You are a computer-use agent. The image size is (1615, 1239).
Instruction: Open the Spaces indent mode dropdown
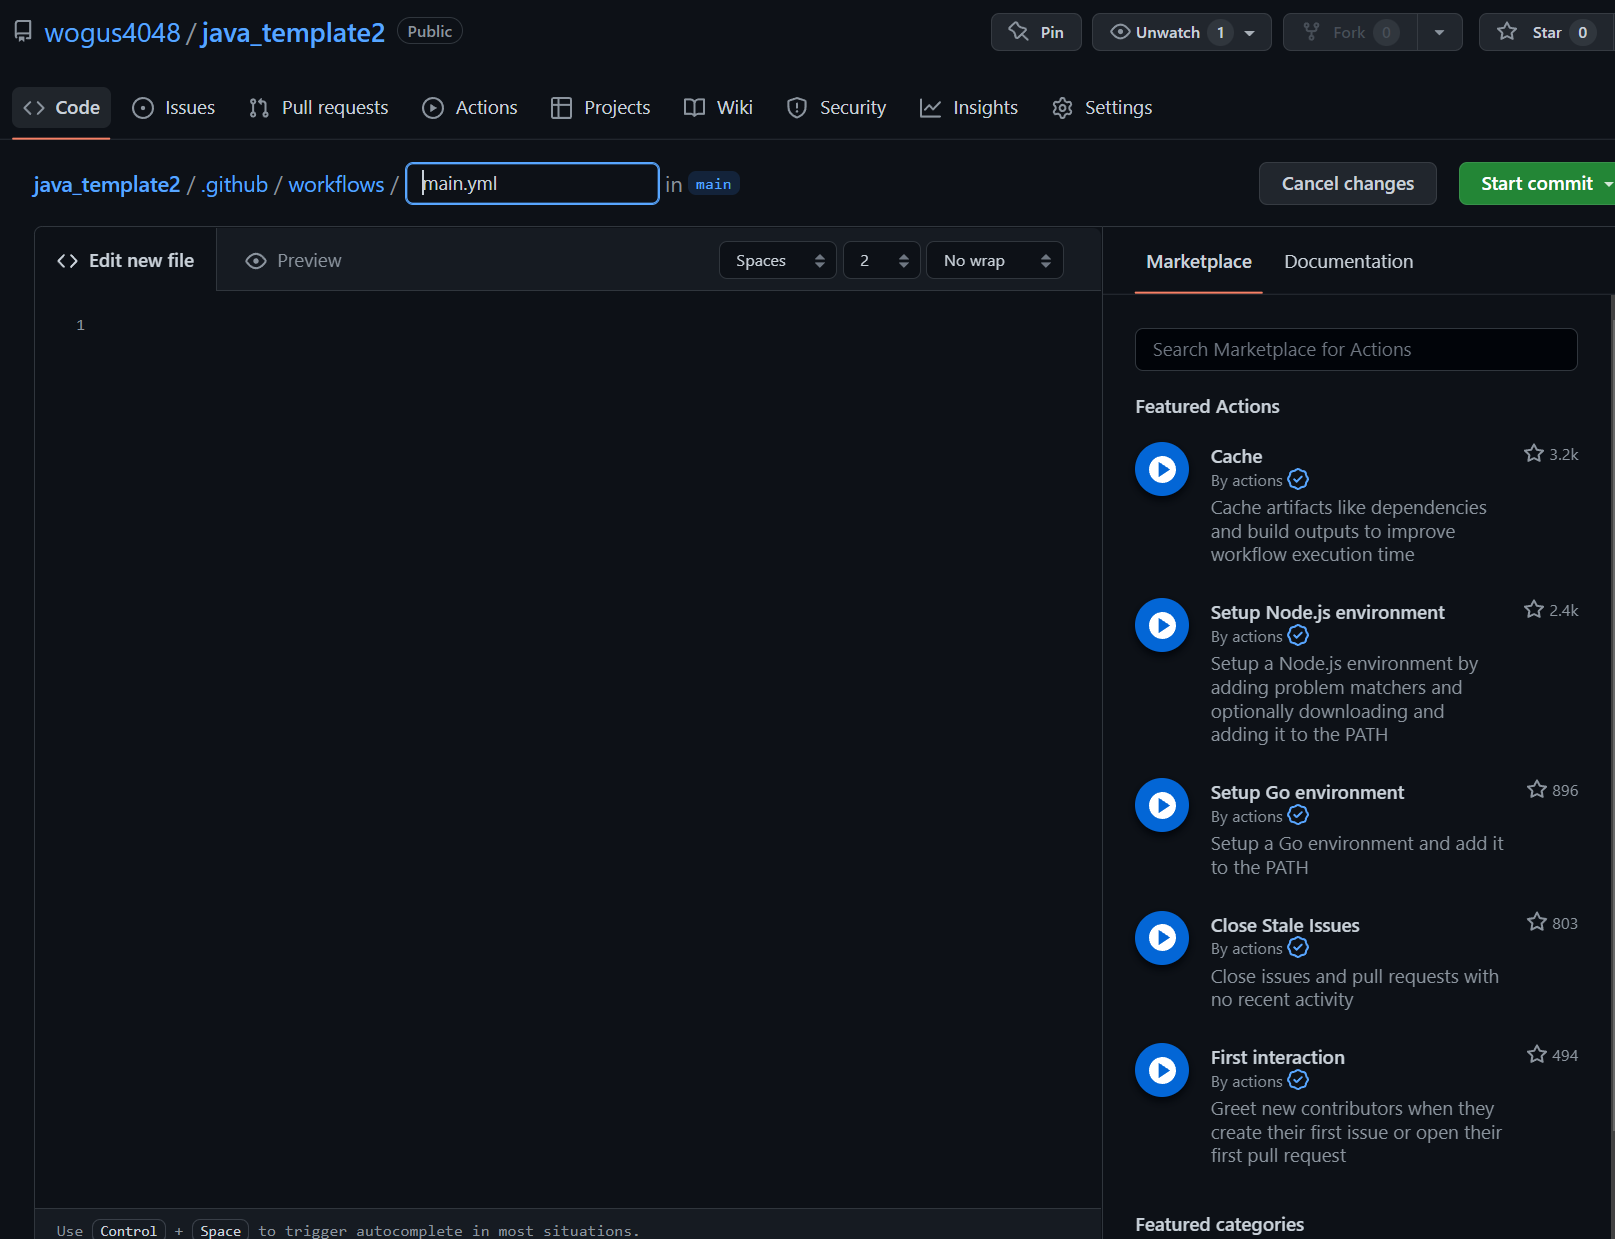pos(777,260)
